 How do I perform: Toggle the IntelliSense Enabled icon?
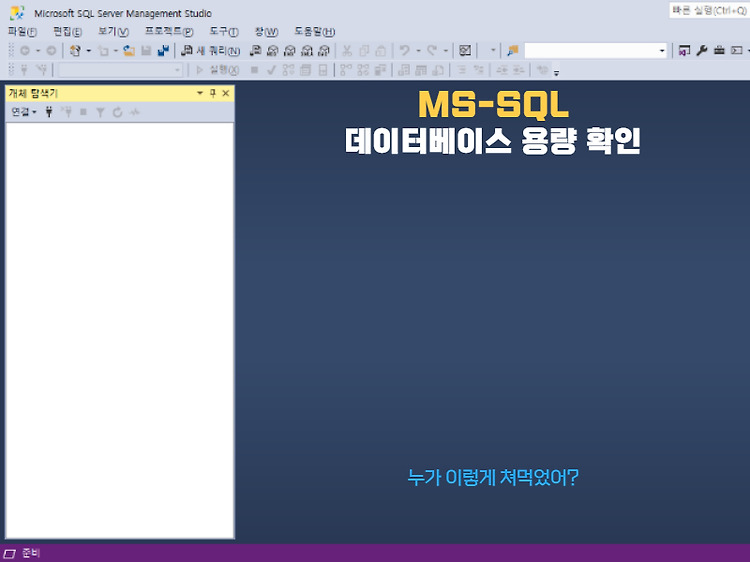point(323,70)
